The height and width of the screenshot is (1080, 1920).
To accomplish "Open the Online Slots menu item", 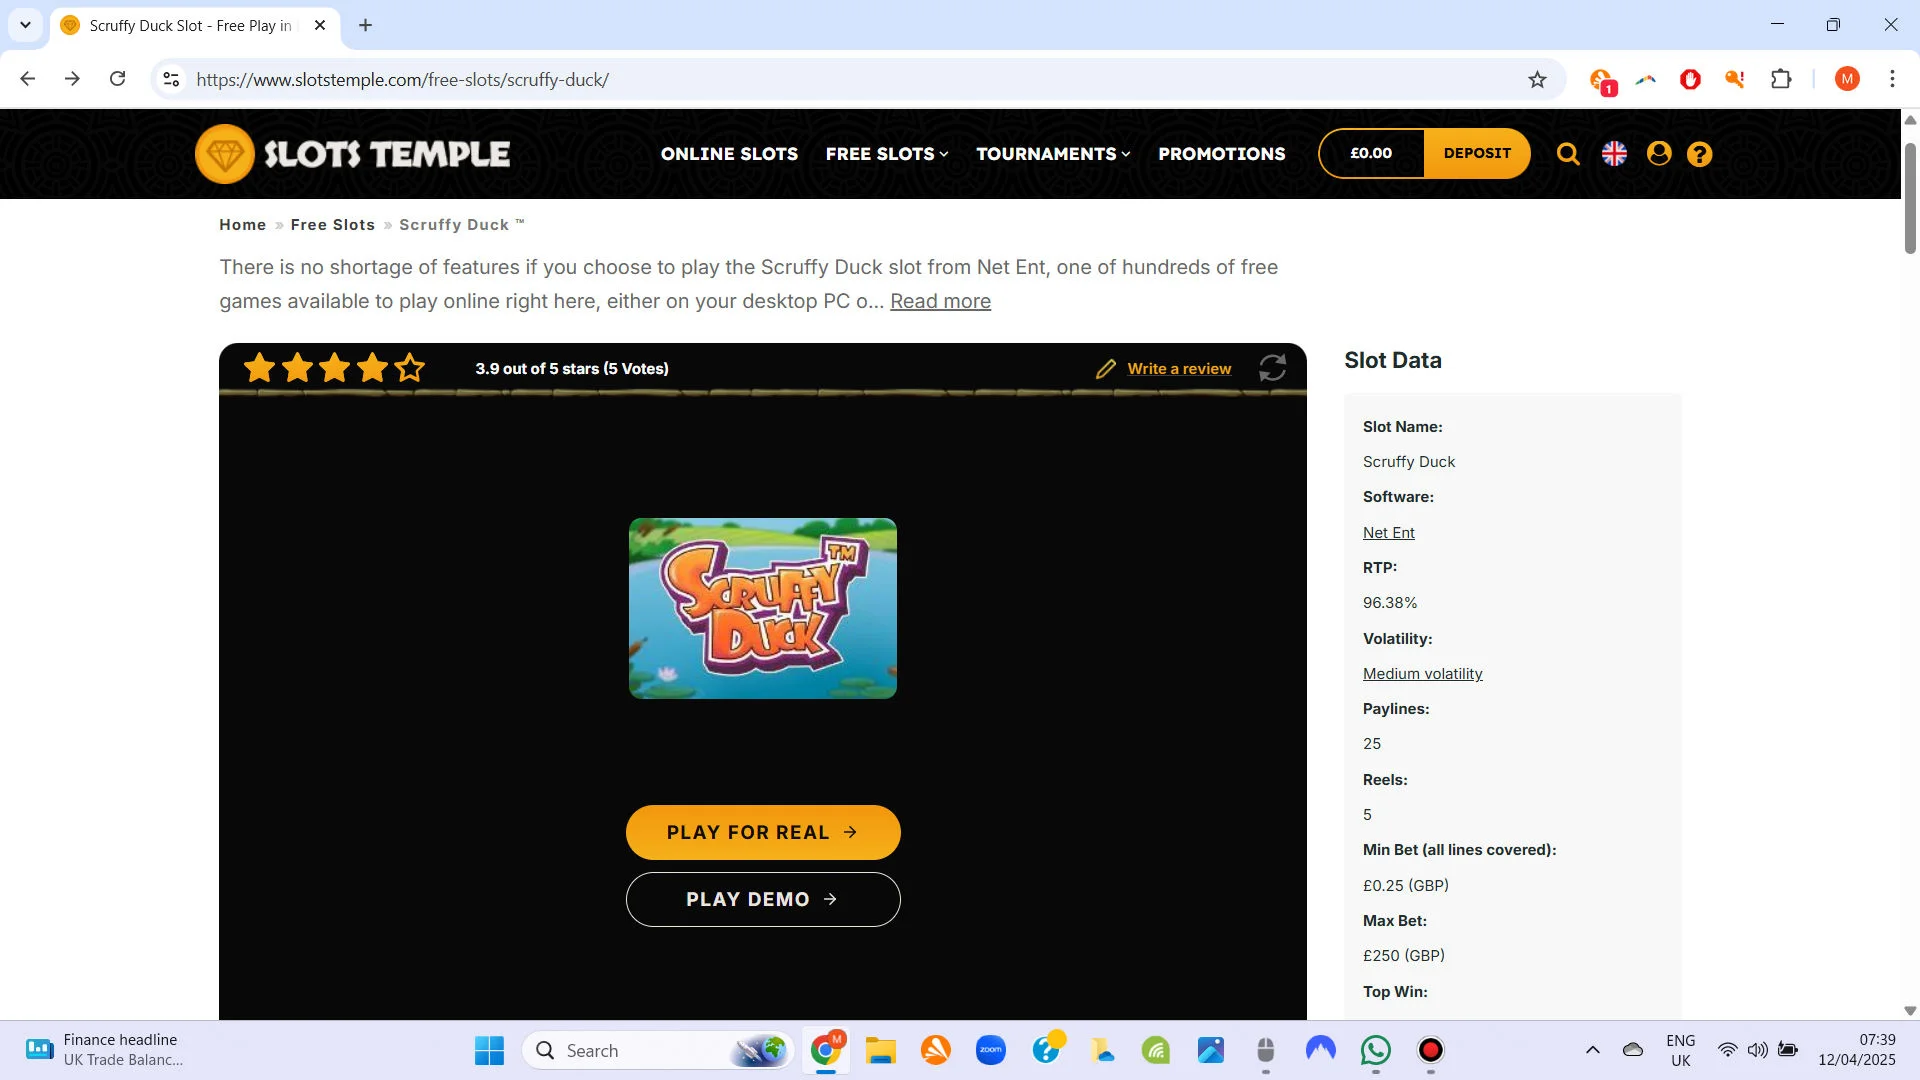I will tap(729, 154).
